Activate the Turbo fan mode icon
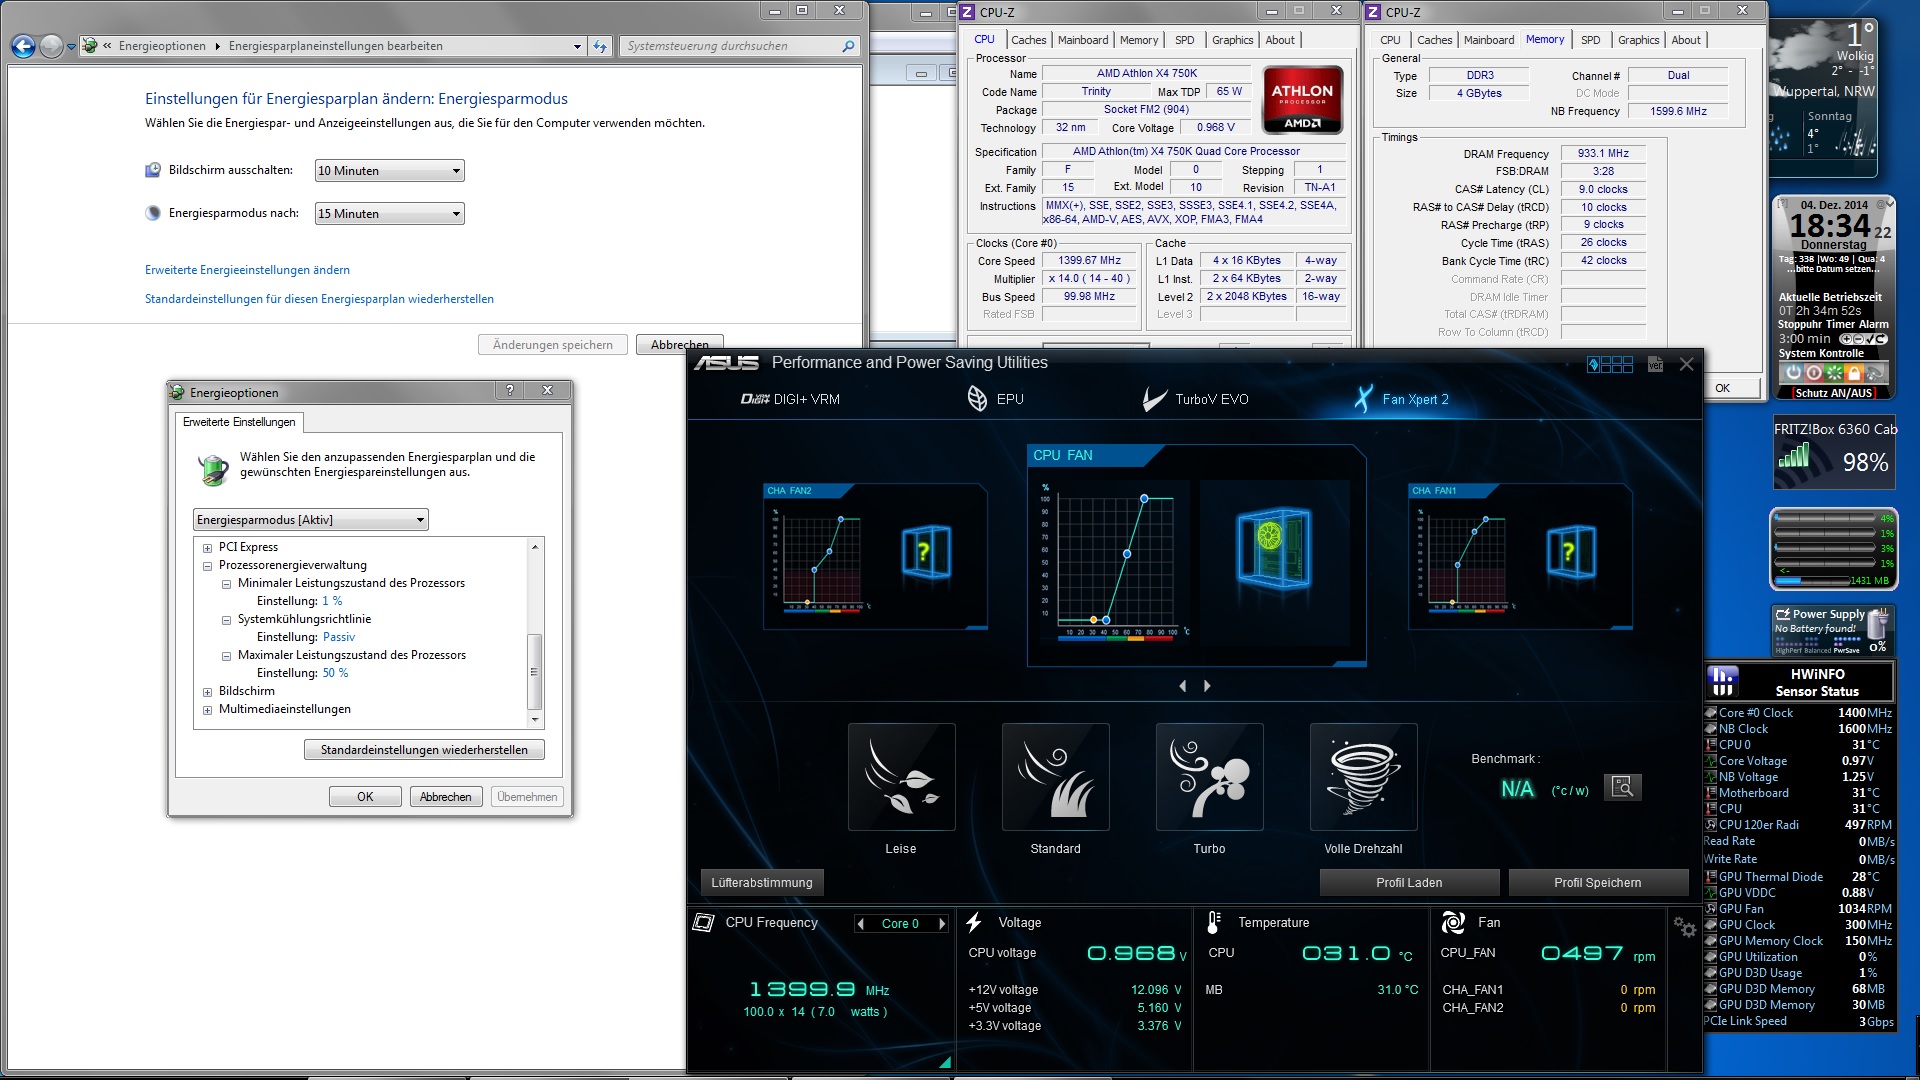Image resolution: width=1920 pixels, height=1080 pixels. click(1209, 777)
